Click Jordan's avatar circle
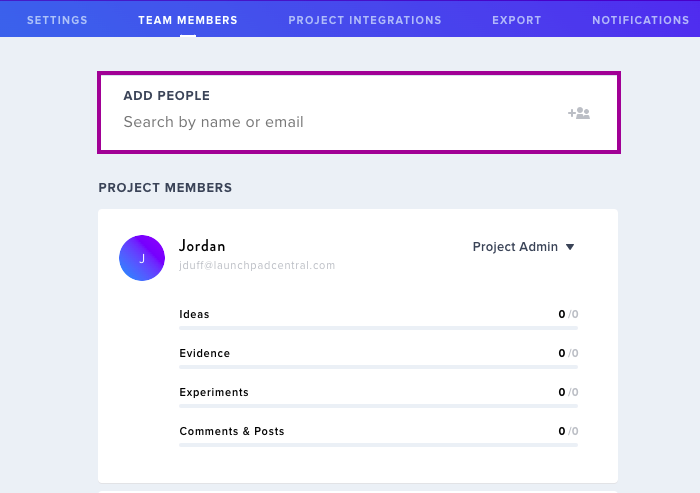The height and width of the screenshot is (493, 700). [142, 258]
